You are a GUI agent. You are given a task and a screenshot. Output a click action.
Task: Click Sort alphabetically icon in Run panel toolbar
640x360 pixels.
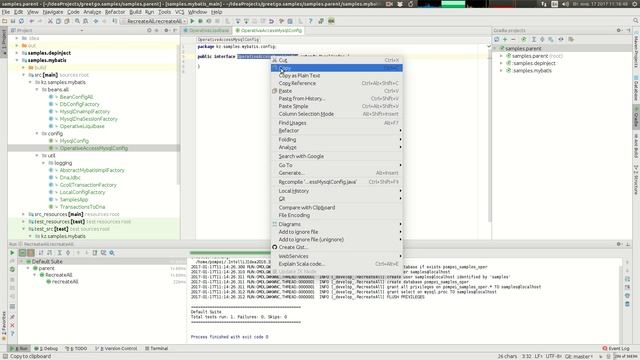(41, 253)
